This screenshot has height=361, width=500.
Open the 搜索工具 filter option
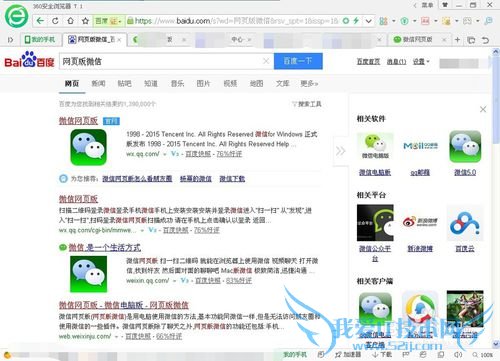(x=307, y=104)
